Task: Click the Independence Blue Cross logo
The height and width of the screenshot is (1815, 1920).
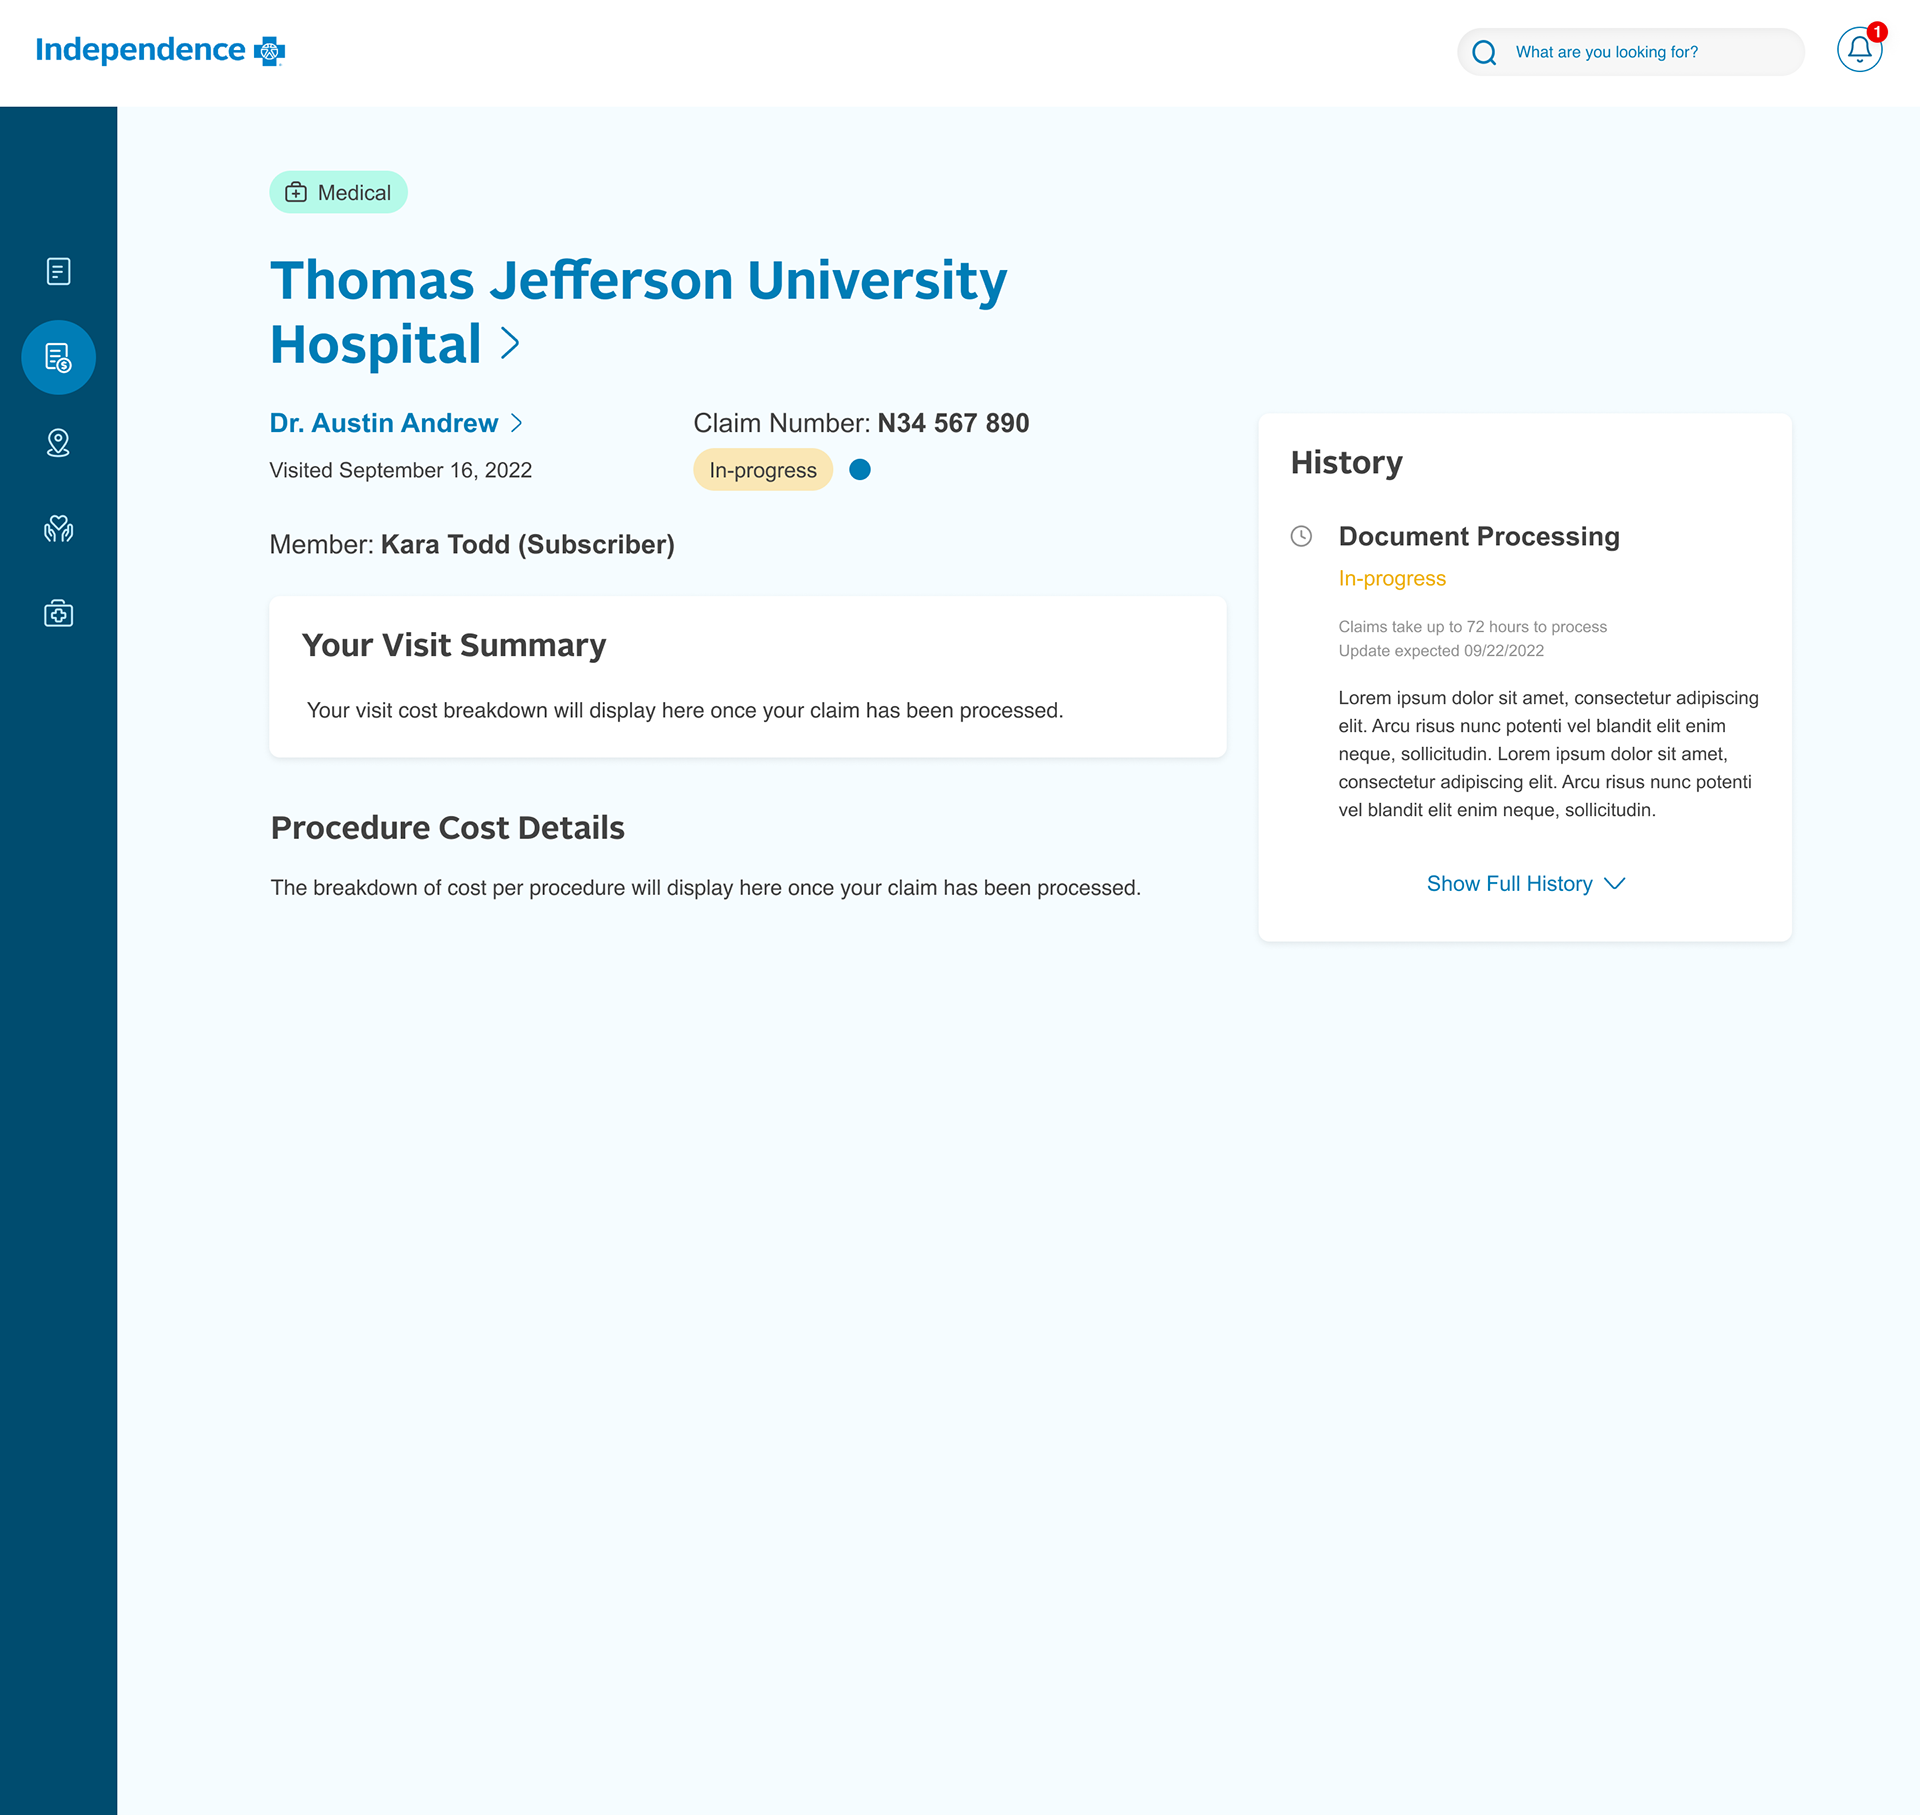Action: [160, 50]
